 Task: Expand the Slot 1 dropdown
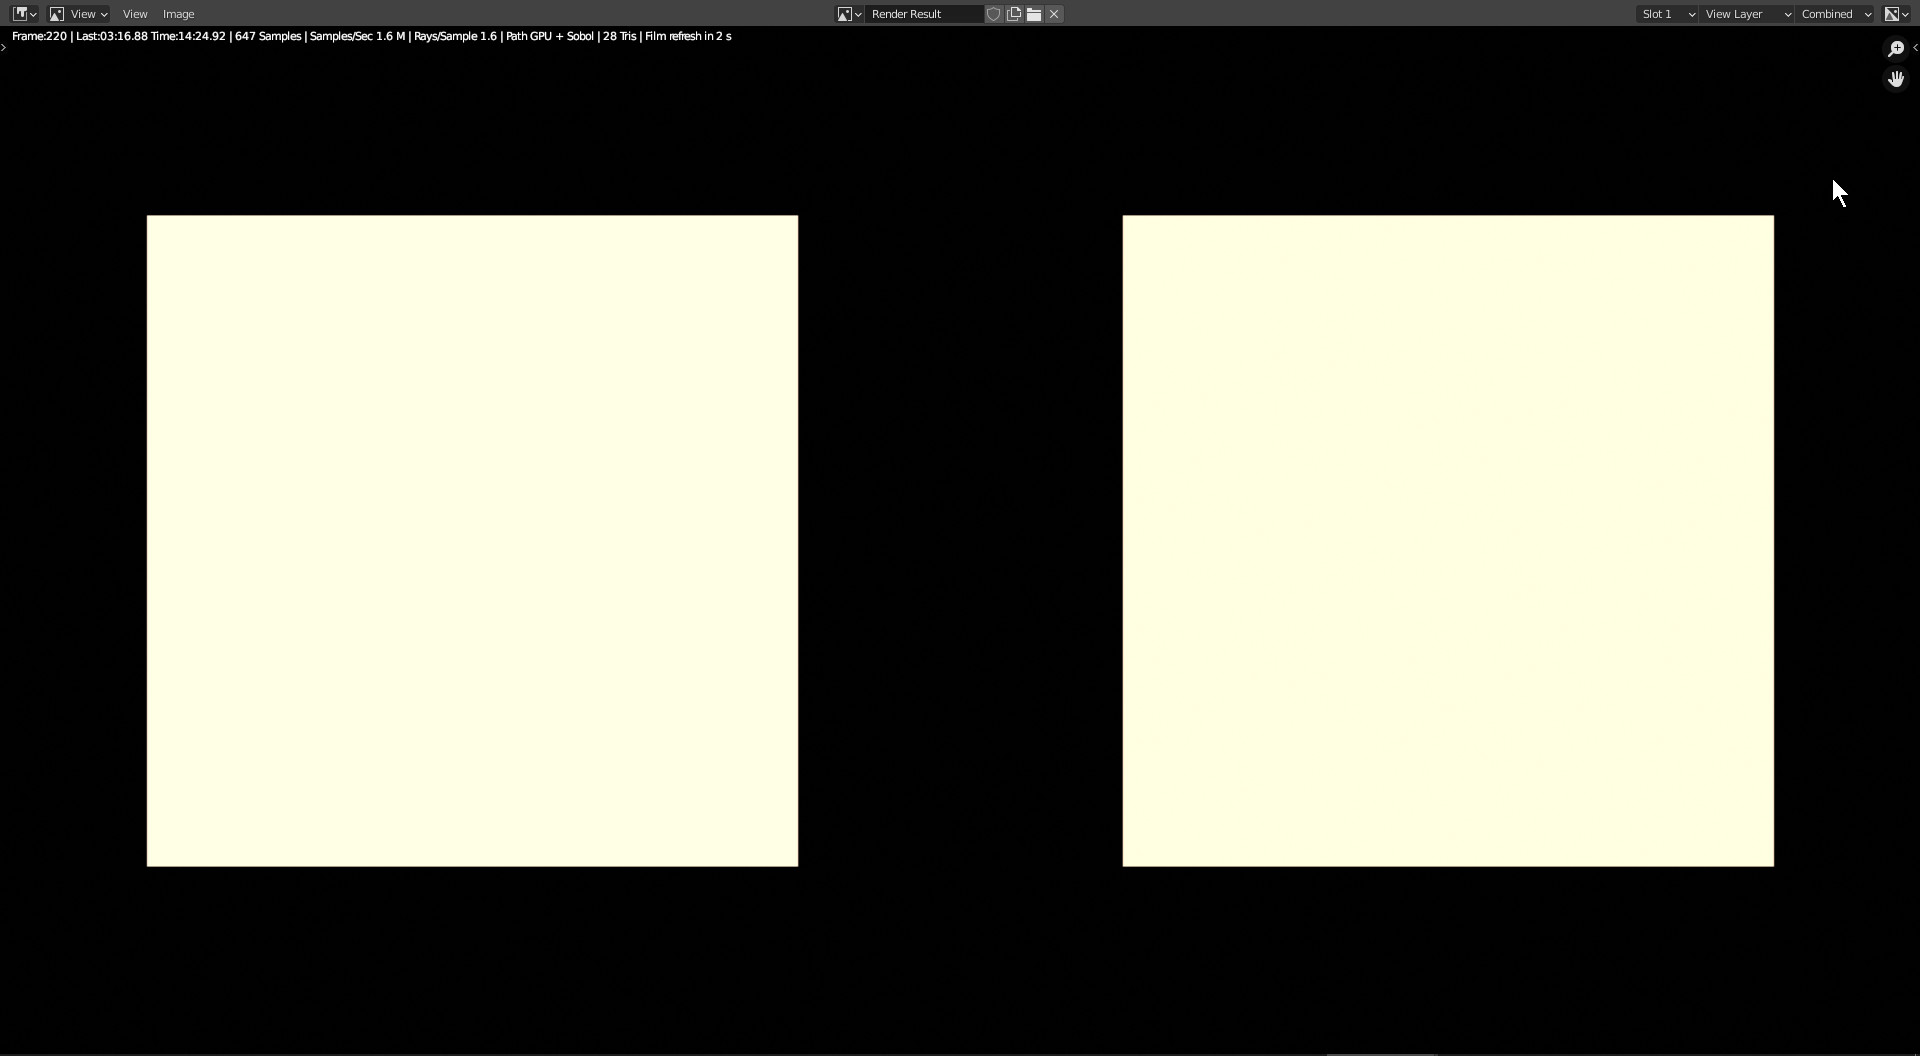1667,14
